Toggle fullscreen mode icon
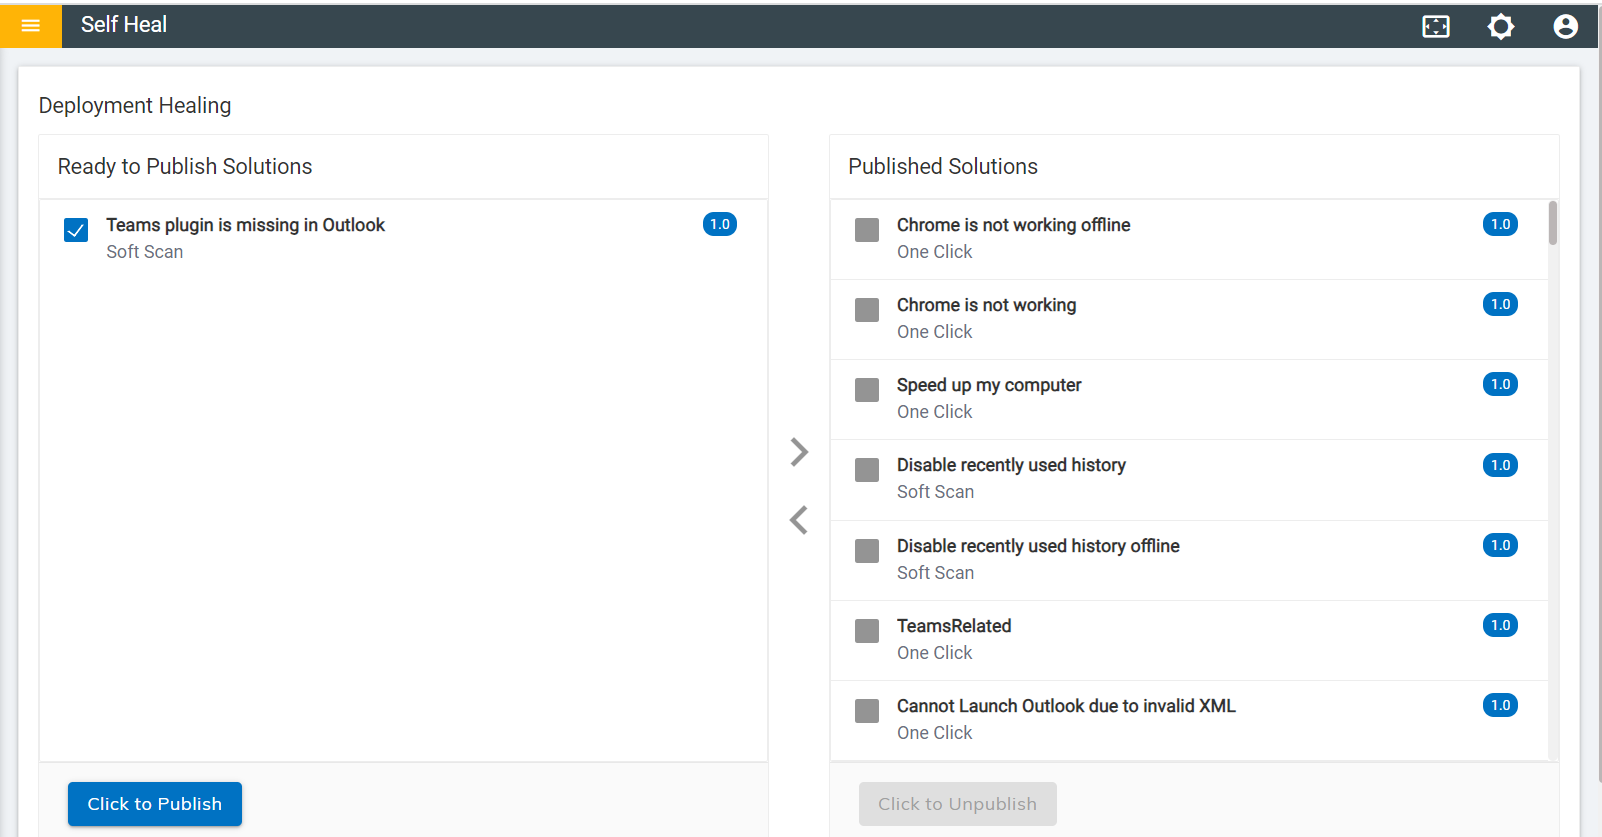The width and height of the screenshot is (1602, 837). tap(1436, 27)
